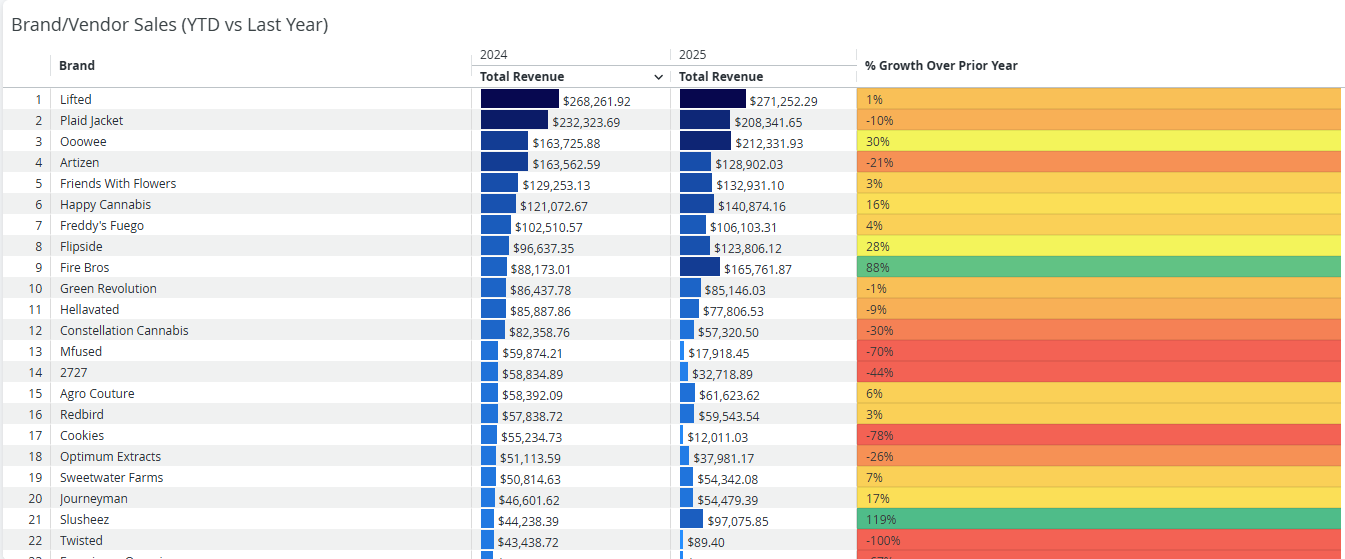Click the $132,931.10 revenue value
The width and height of the screenshot is (1345, 559).
coord(750,185)
